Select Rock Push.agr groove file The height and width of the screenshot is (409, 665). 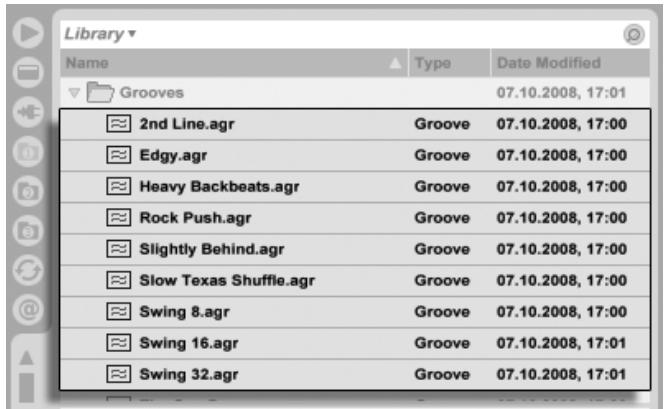[355, 218]
